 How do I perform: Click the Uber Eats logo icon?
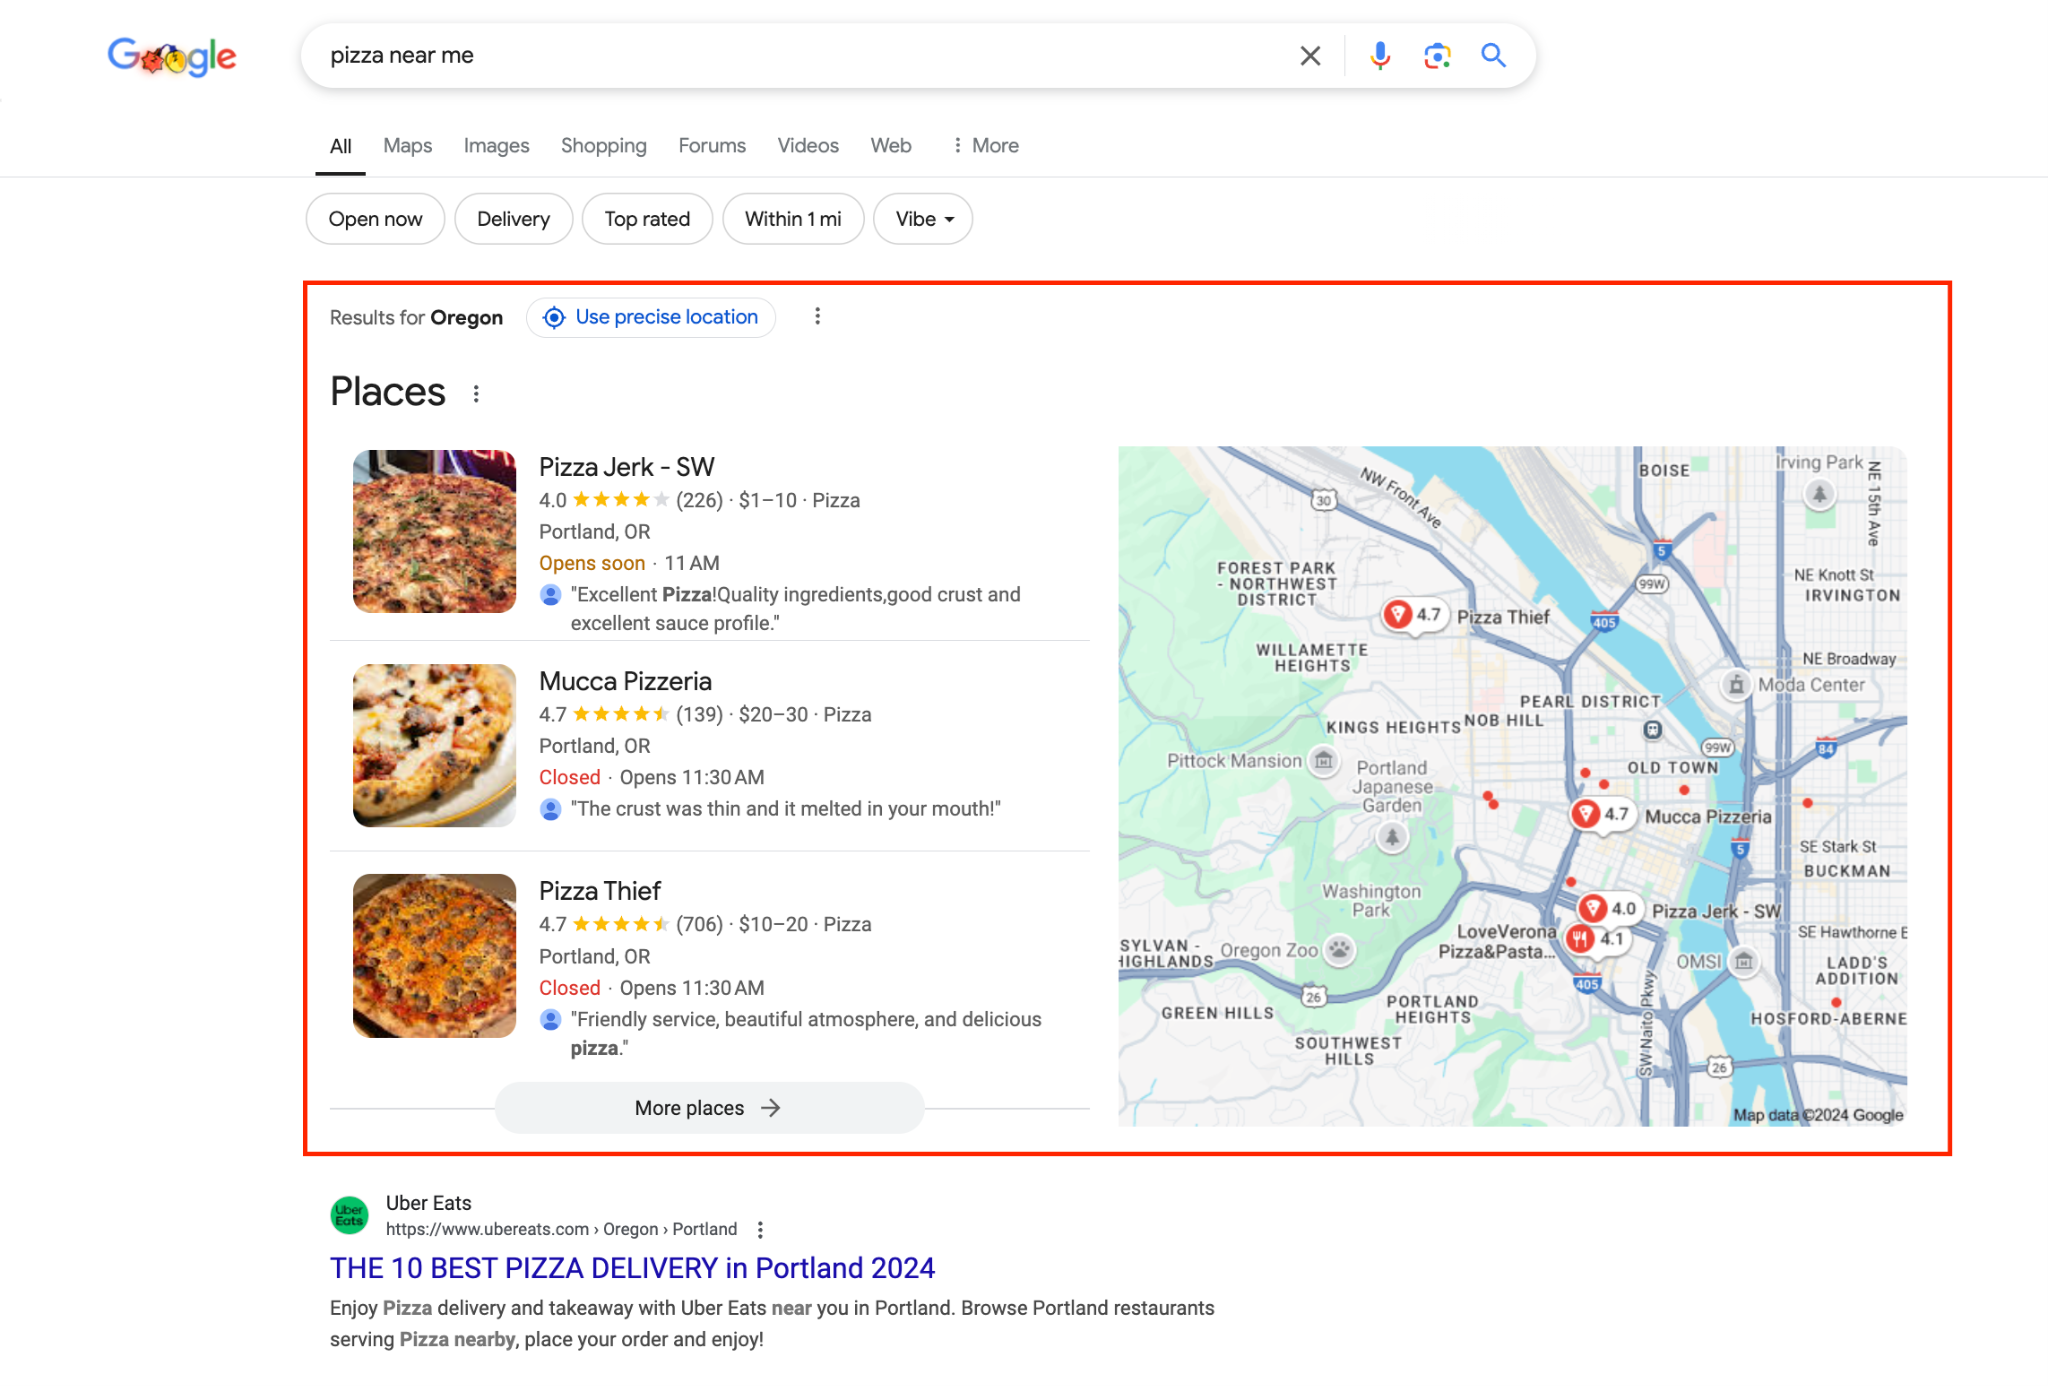(350, 1215)
